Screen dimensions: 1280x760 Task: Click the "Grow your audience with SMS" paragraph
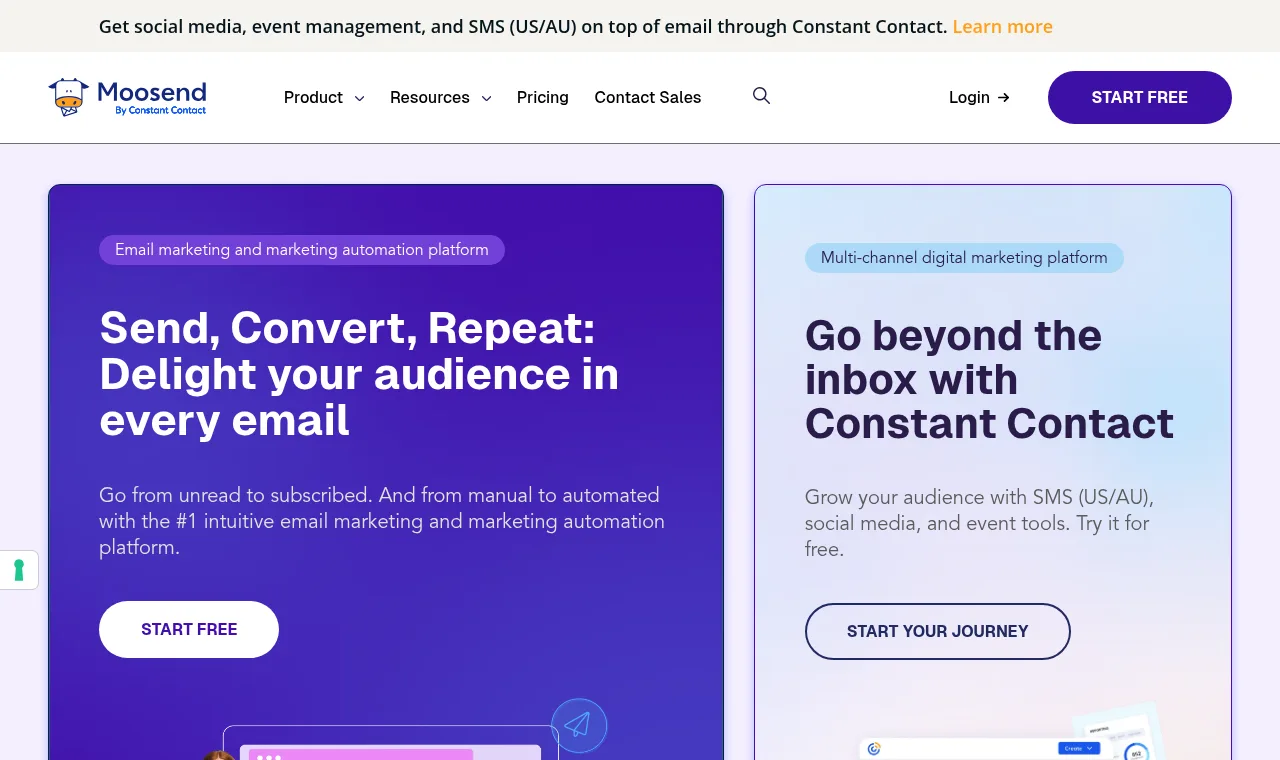pos(980,523)
